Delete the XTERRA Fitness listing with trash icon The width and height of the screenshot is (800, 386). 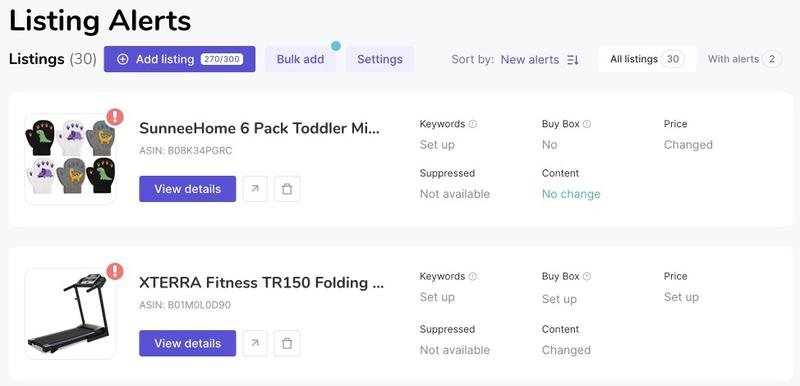pyautogui.click(x=287, y=343)
